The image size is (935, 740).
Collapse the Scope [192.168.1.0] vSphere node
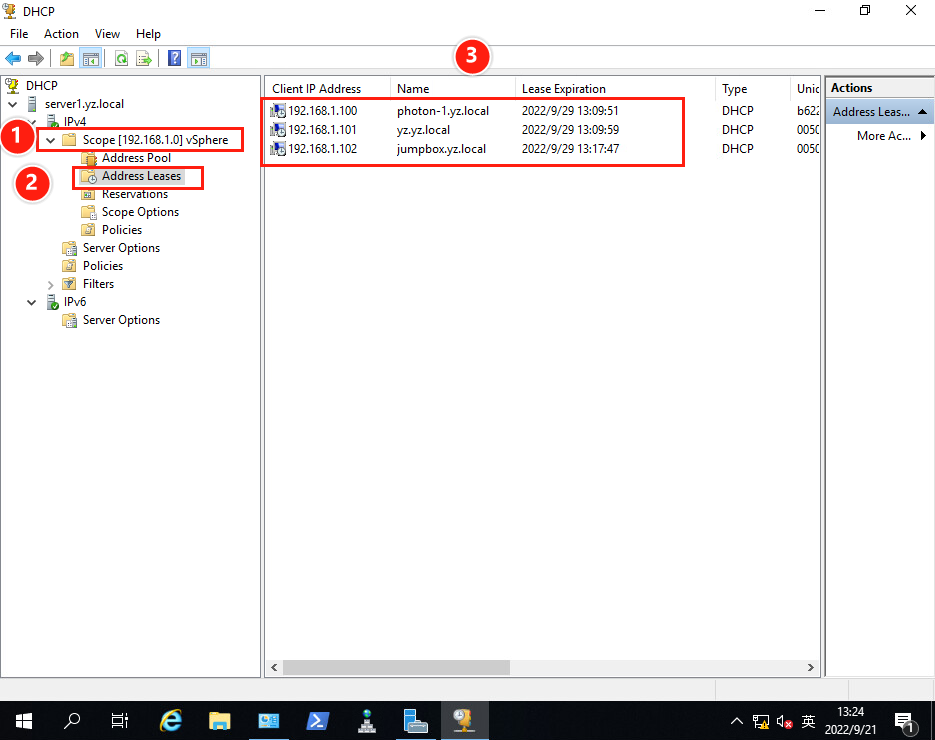pos(50,140)
